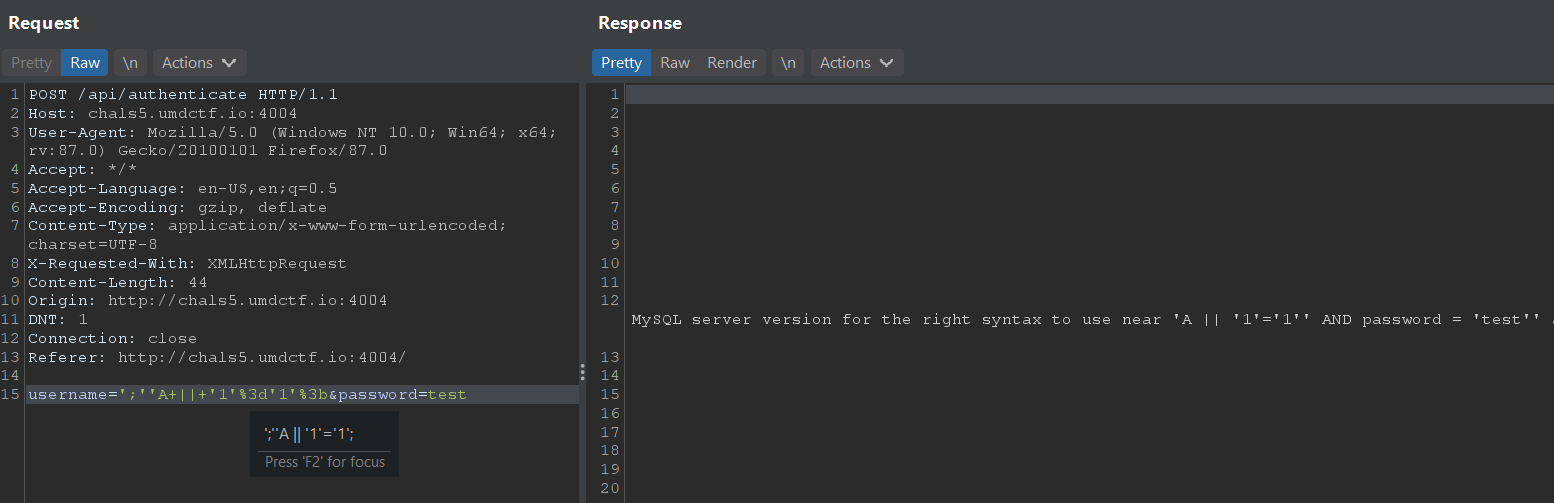
Task: Click the Accept-Language header line
Action: point(182,188)
